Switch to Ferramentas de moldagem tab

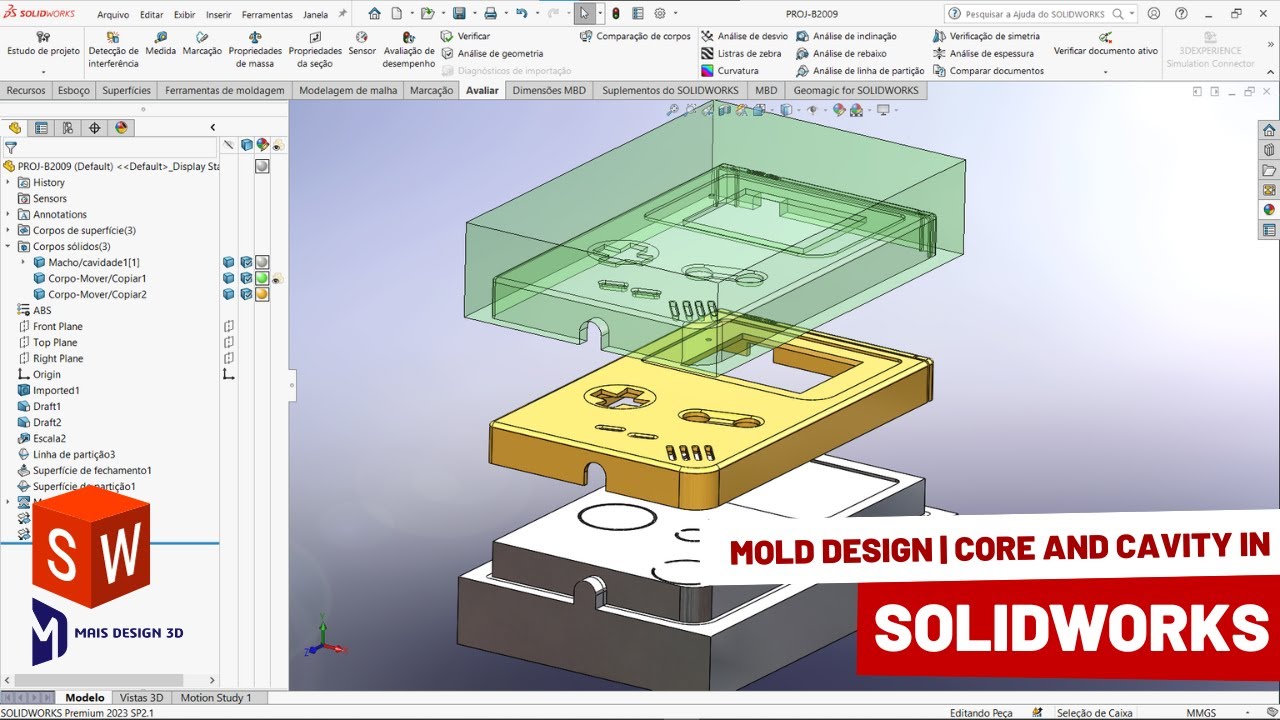(x=225, y=90)
